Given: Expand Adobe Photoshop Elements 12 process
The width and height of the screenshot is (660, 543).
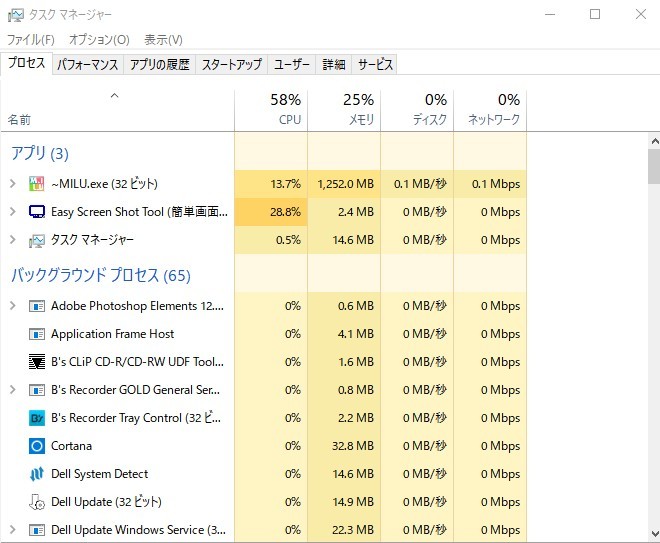Looking at the screenshot, I should (x=13, y=306).
